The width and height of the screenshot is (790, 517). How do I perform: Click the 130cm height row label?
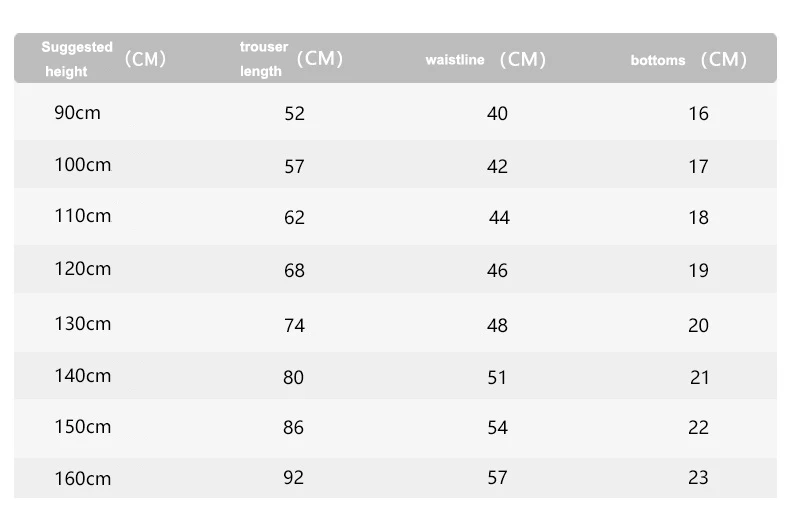(x=82, y=324)
